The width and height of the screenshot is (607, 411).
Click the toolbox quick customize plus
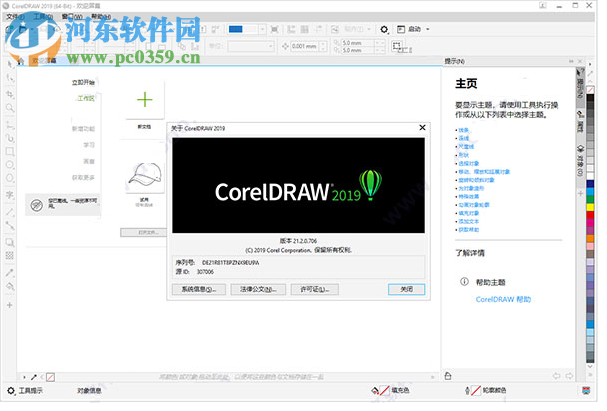pos(10,305)
